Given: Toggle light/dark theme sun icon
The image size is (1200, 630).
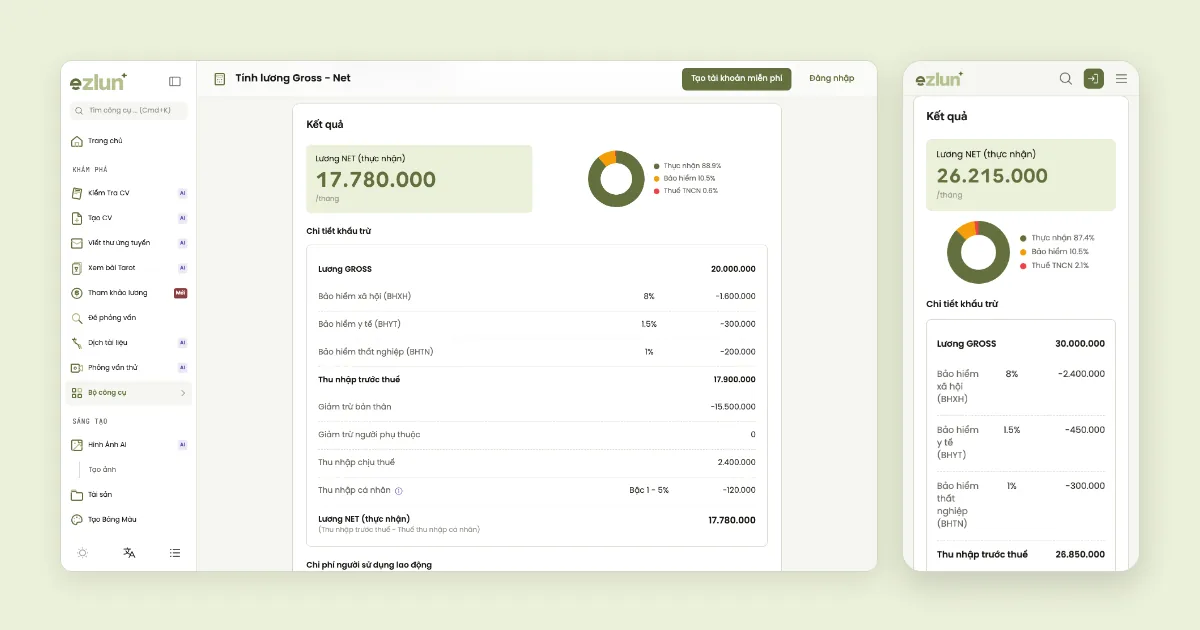Looking at the screenshot, I should point(82,552).
